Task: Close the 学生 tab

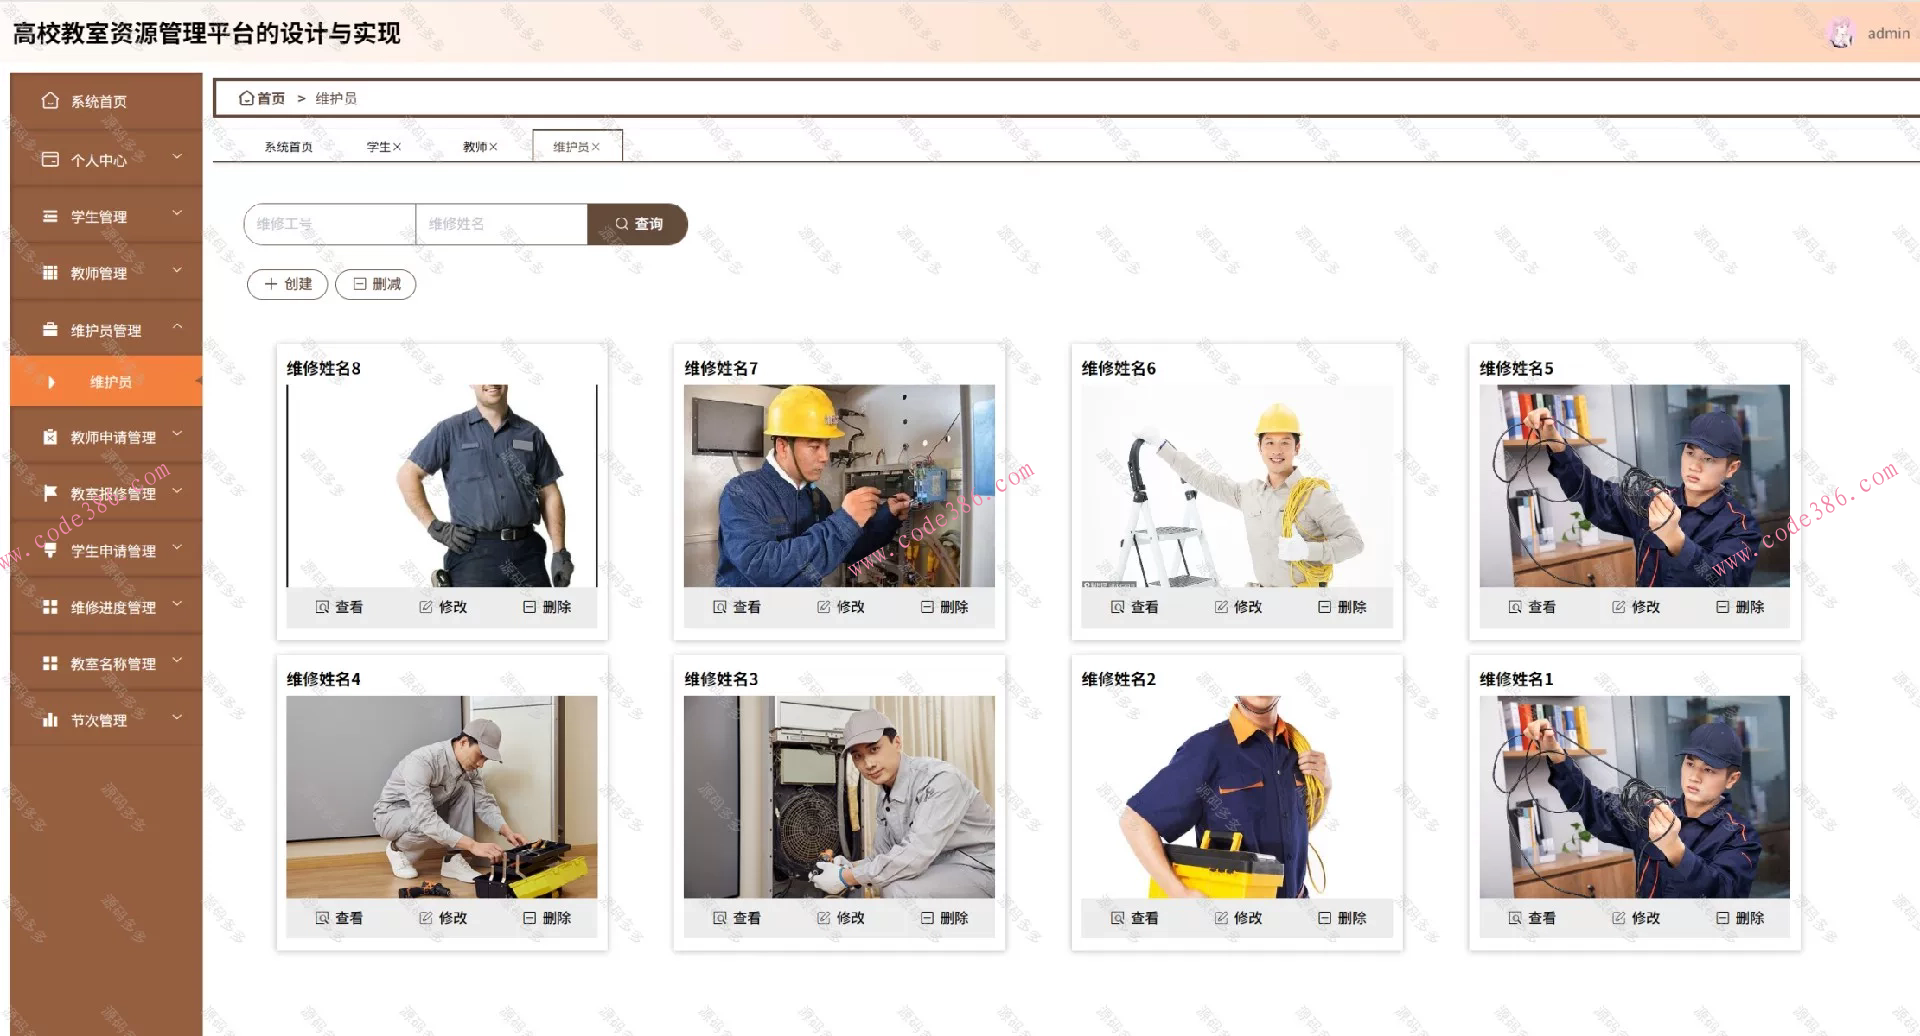Action: click(x=397, y=147)
